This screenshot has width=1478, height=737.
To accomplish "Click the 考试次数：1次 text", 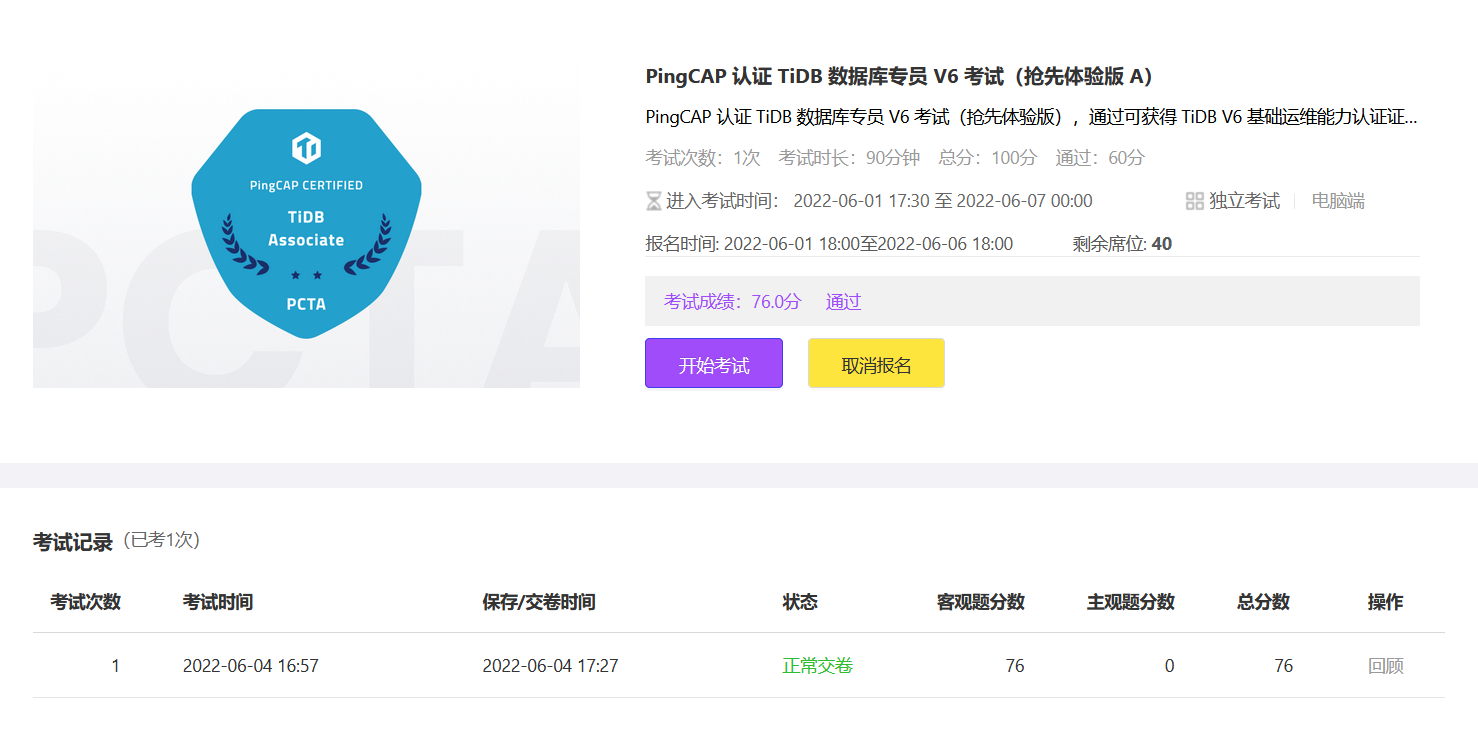I will (x=703, y=158).
